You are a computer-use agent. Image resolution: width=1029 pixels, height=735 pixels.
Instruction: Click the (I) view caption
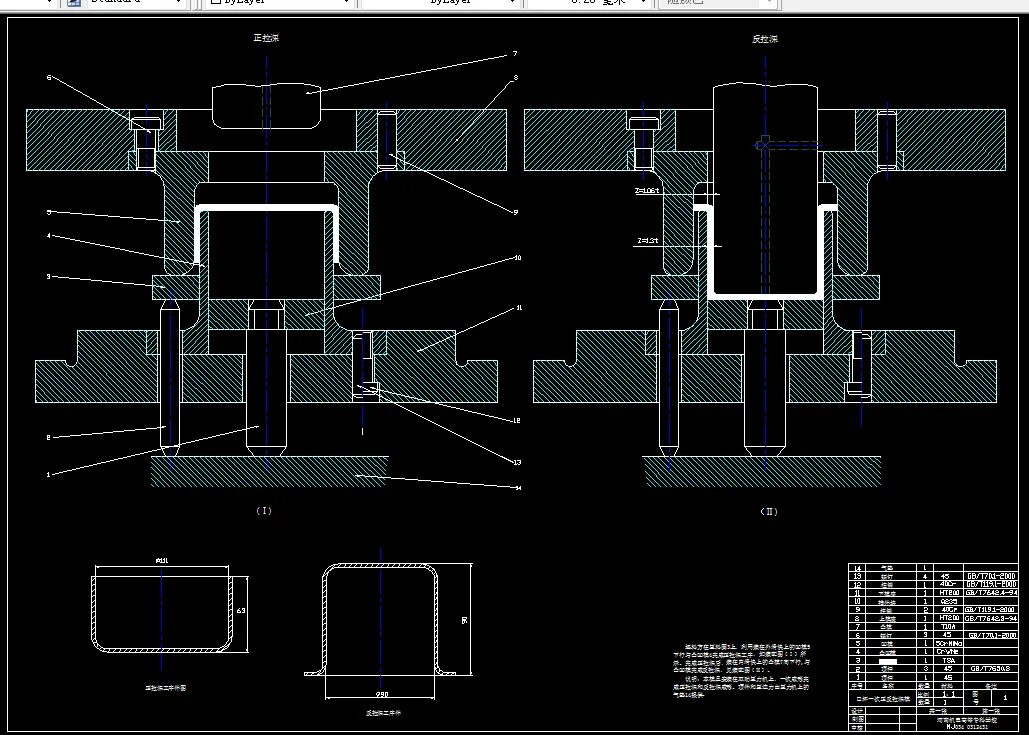[264, 511]
